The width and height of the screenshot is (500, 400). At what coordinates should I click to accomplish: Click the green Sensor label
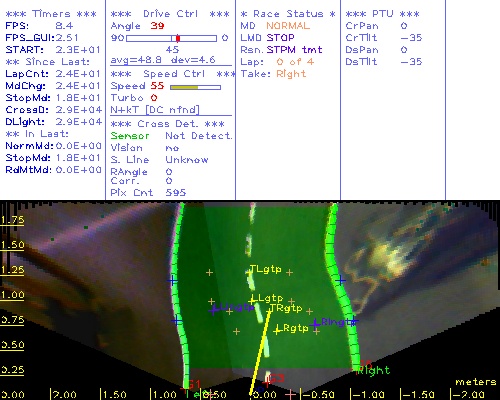pyautogui.click(x=130, y=136)
